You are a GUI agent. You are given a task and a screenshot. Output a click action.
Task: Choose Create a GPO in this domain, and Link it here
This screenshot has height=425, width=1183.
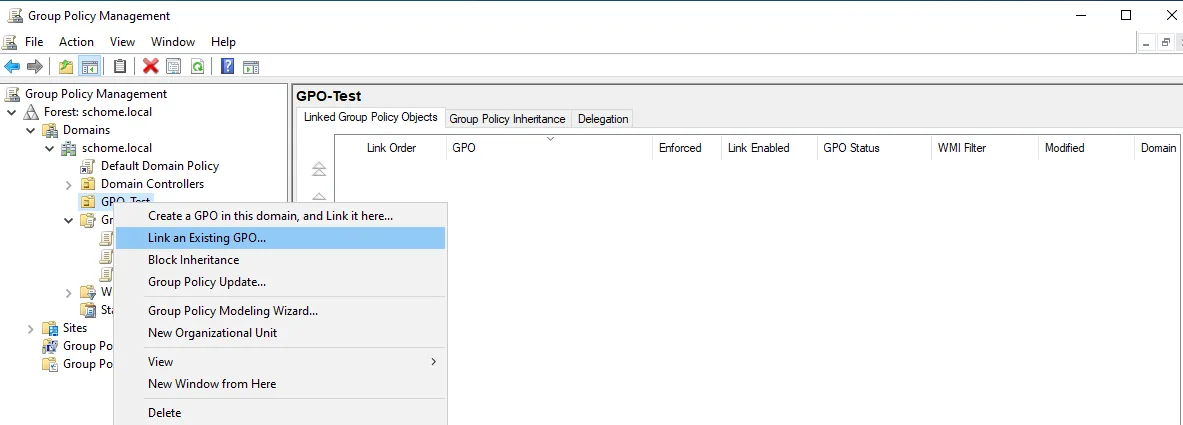coord(280,216)
